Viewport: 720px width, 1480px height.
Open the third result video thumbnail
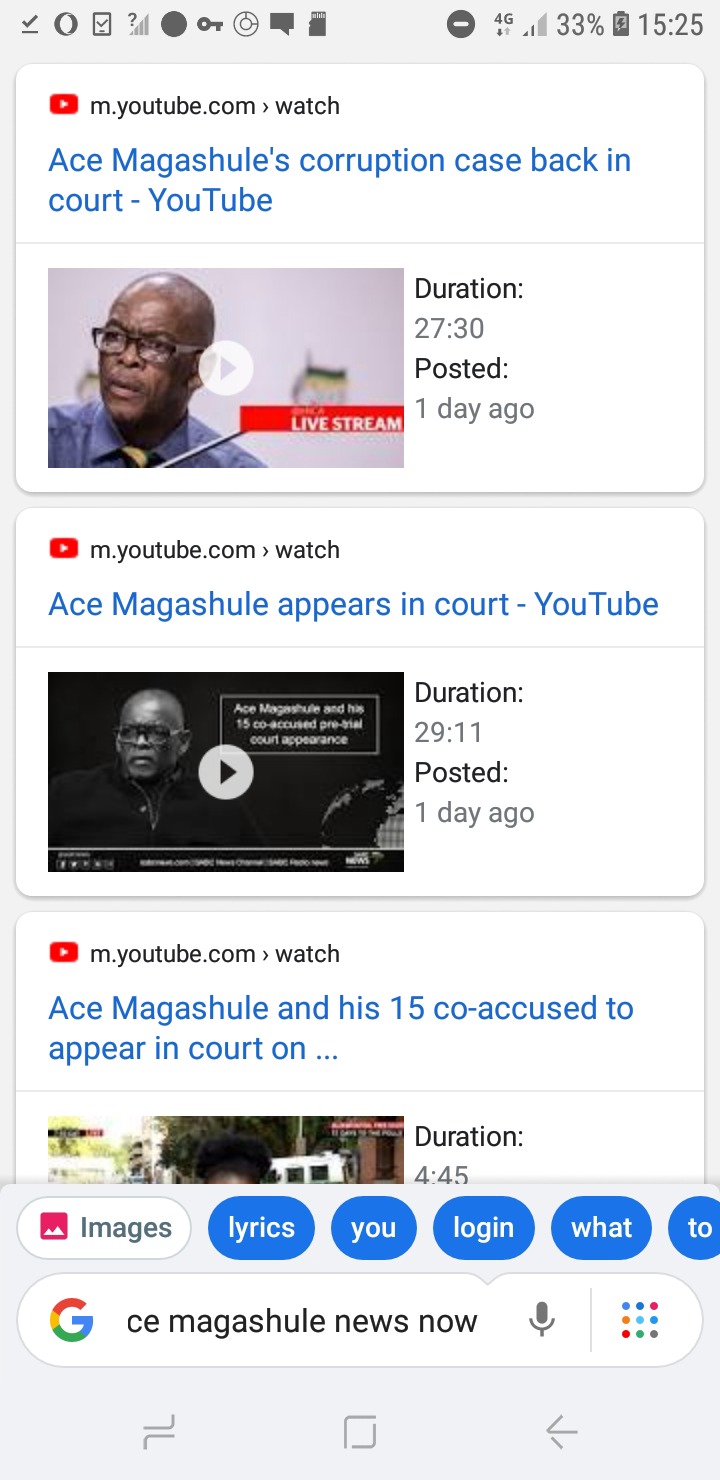226,1149
